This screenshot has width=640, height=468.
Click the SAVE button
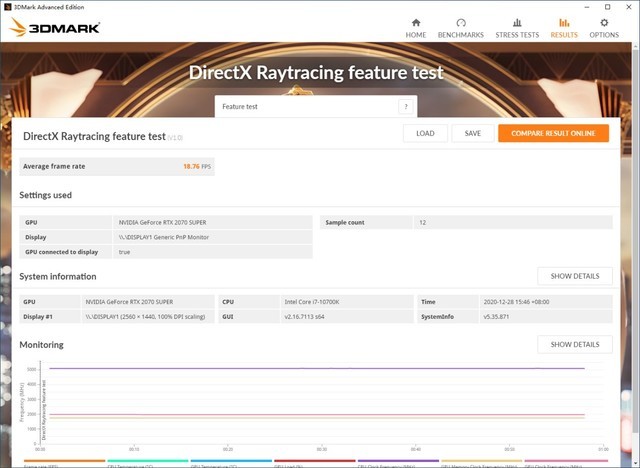click(473, 133)
